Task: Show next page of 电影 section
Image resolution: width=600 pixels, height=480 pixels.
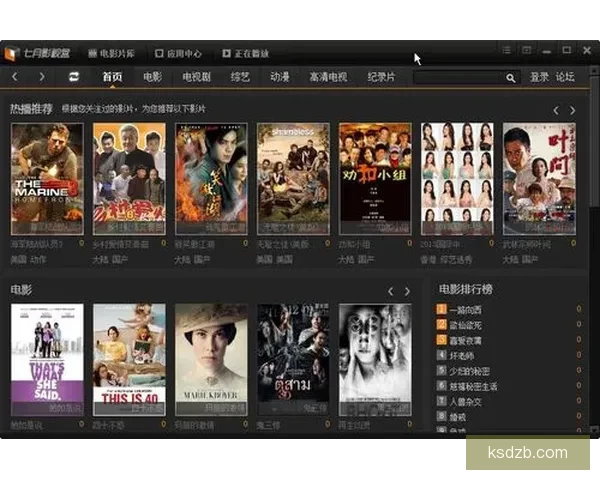Action: coord(407,291)
